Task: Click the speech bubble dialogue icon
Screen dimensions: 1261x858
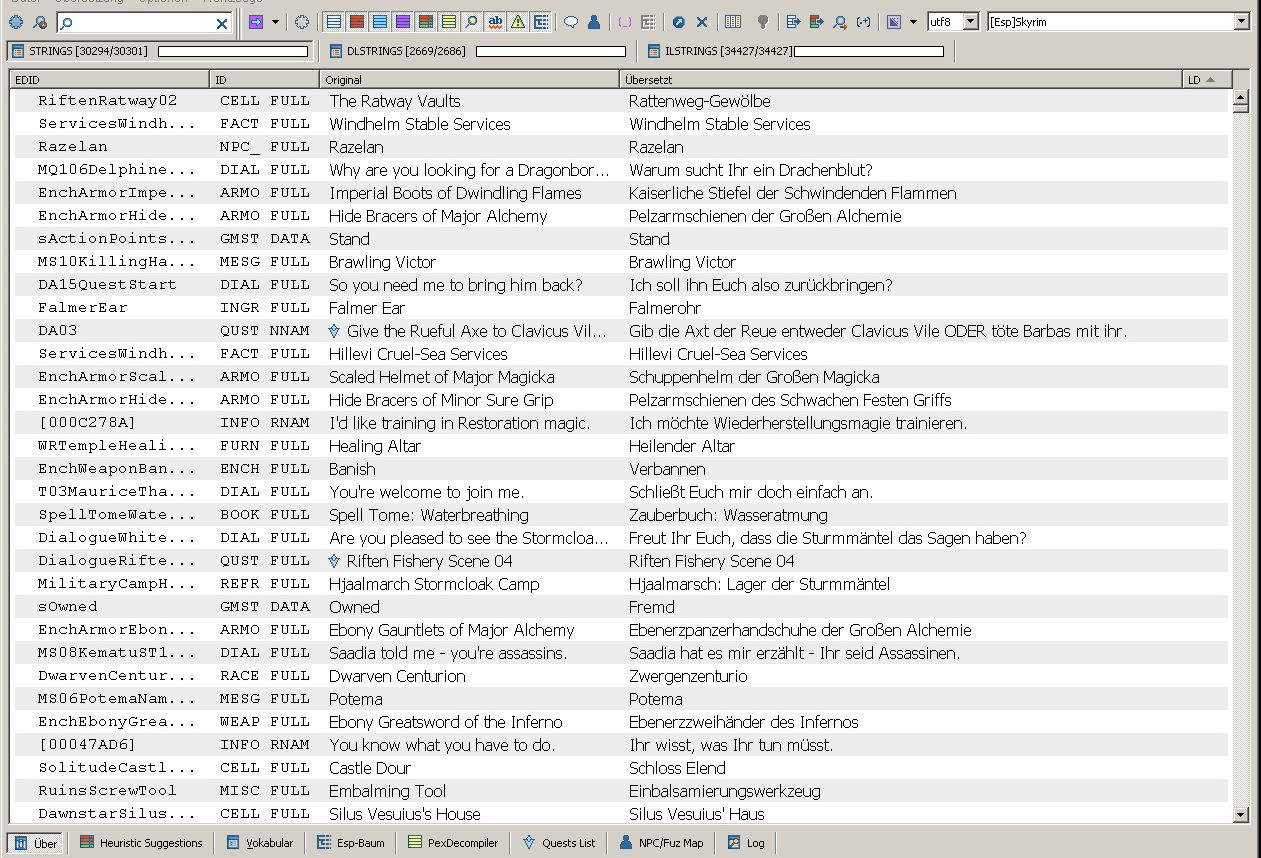Action: [571, 22]
